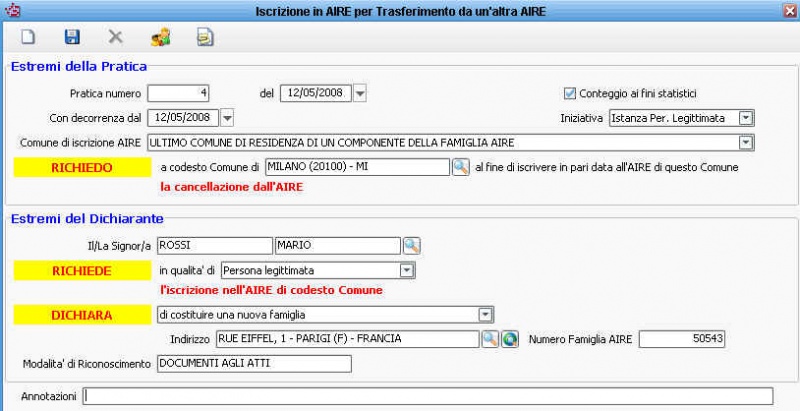The image size is (800, 411).
Task: Close the Iscrizione in AIRE window
Action: [791, 11]
